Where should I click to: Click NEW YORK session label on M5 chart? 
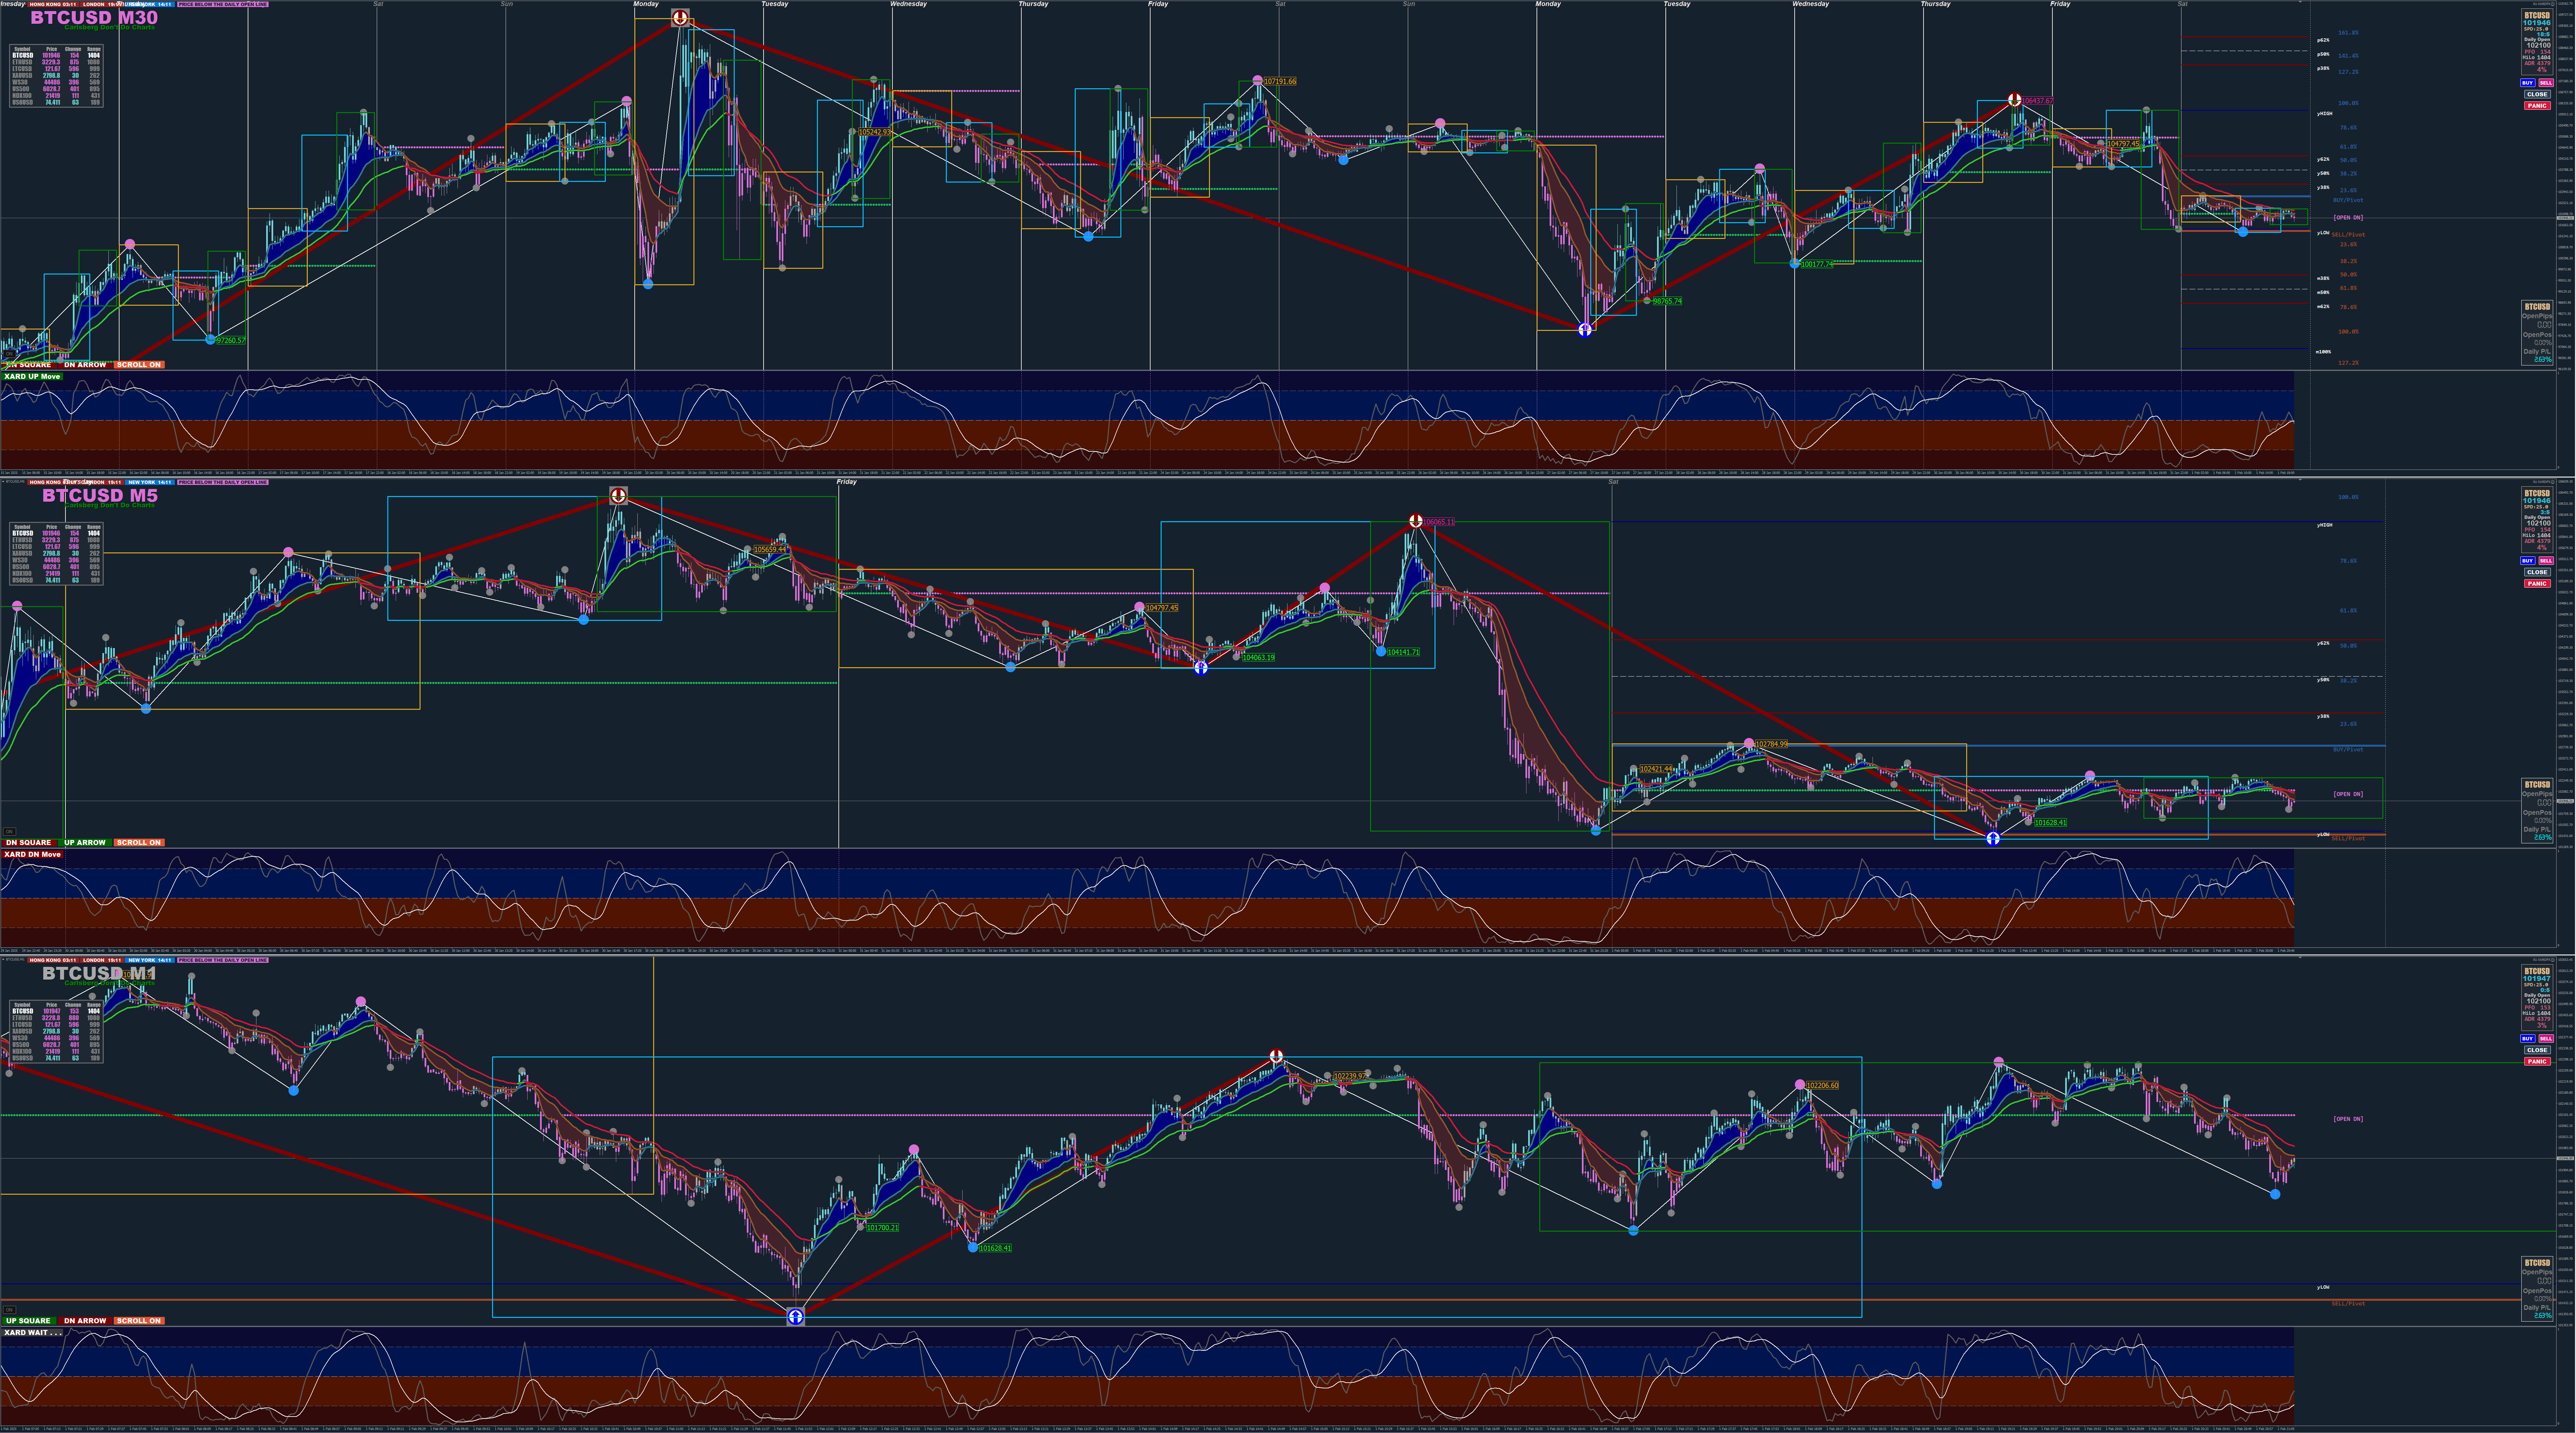point(150,482)
